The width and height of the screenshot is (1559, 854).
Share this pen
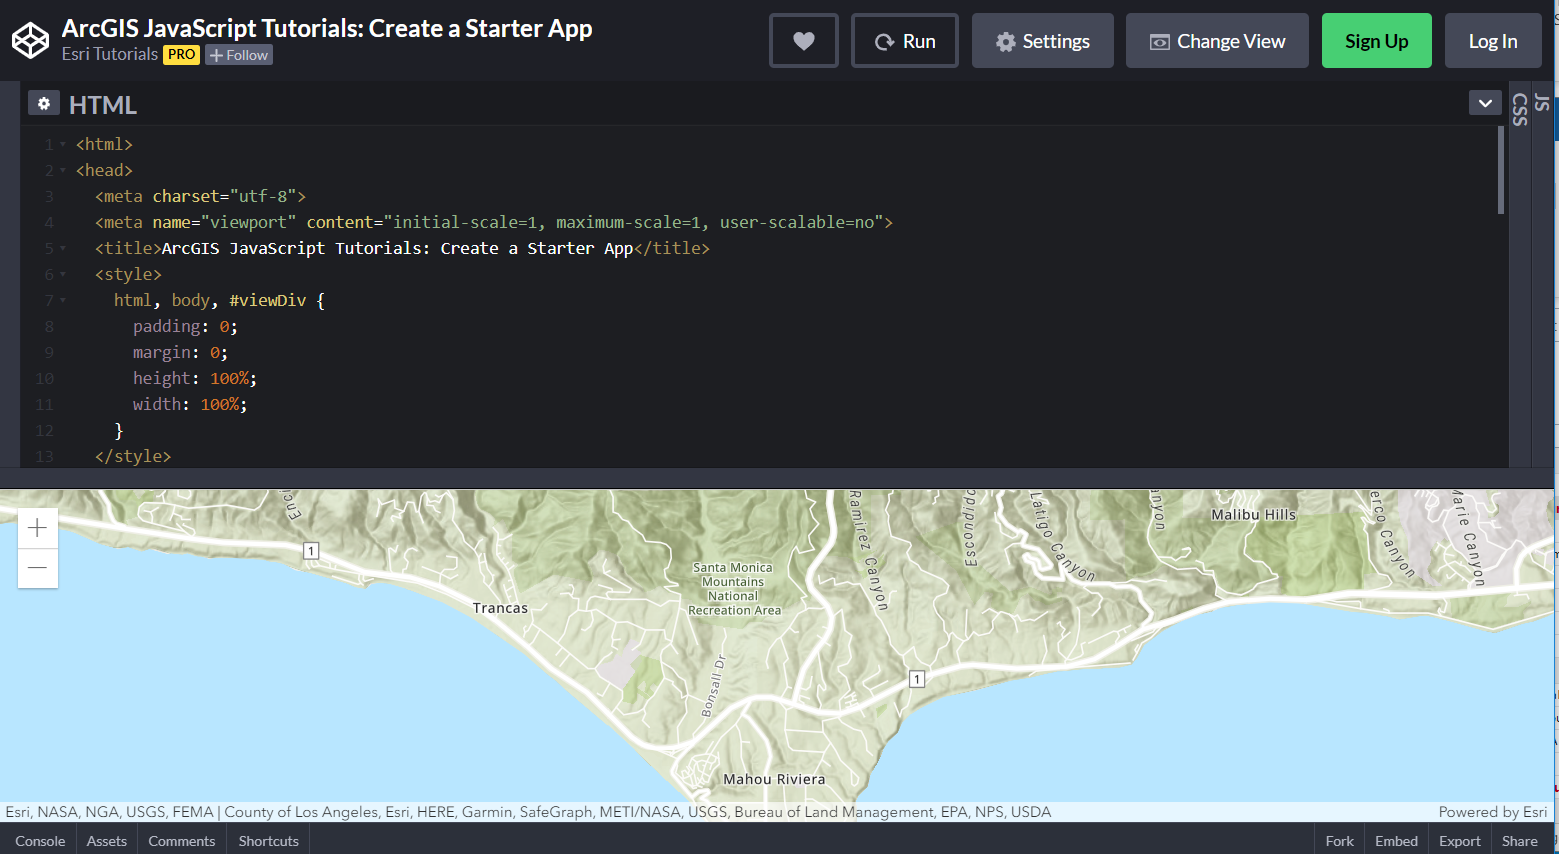(x=1520, y=841)
